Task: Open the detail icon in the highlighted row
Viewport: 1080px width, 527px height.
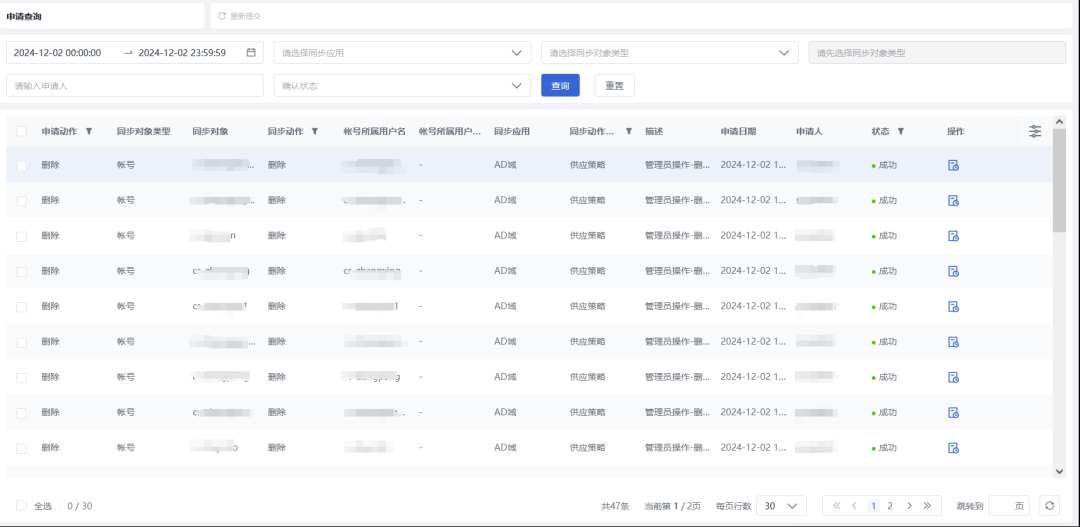Action: (953, 165)
